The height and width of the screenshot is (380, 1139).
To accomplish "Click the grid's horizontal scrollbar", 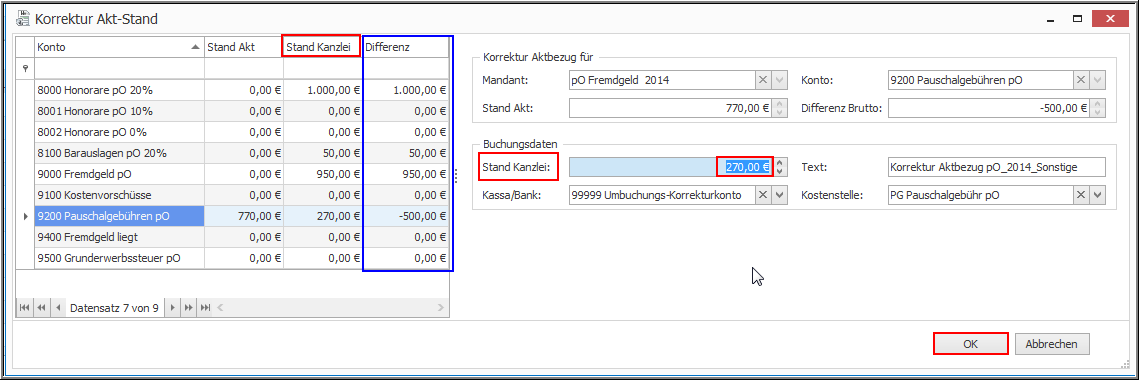I will coord(331,308).
